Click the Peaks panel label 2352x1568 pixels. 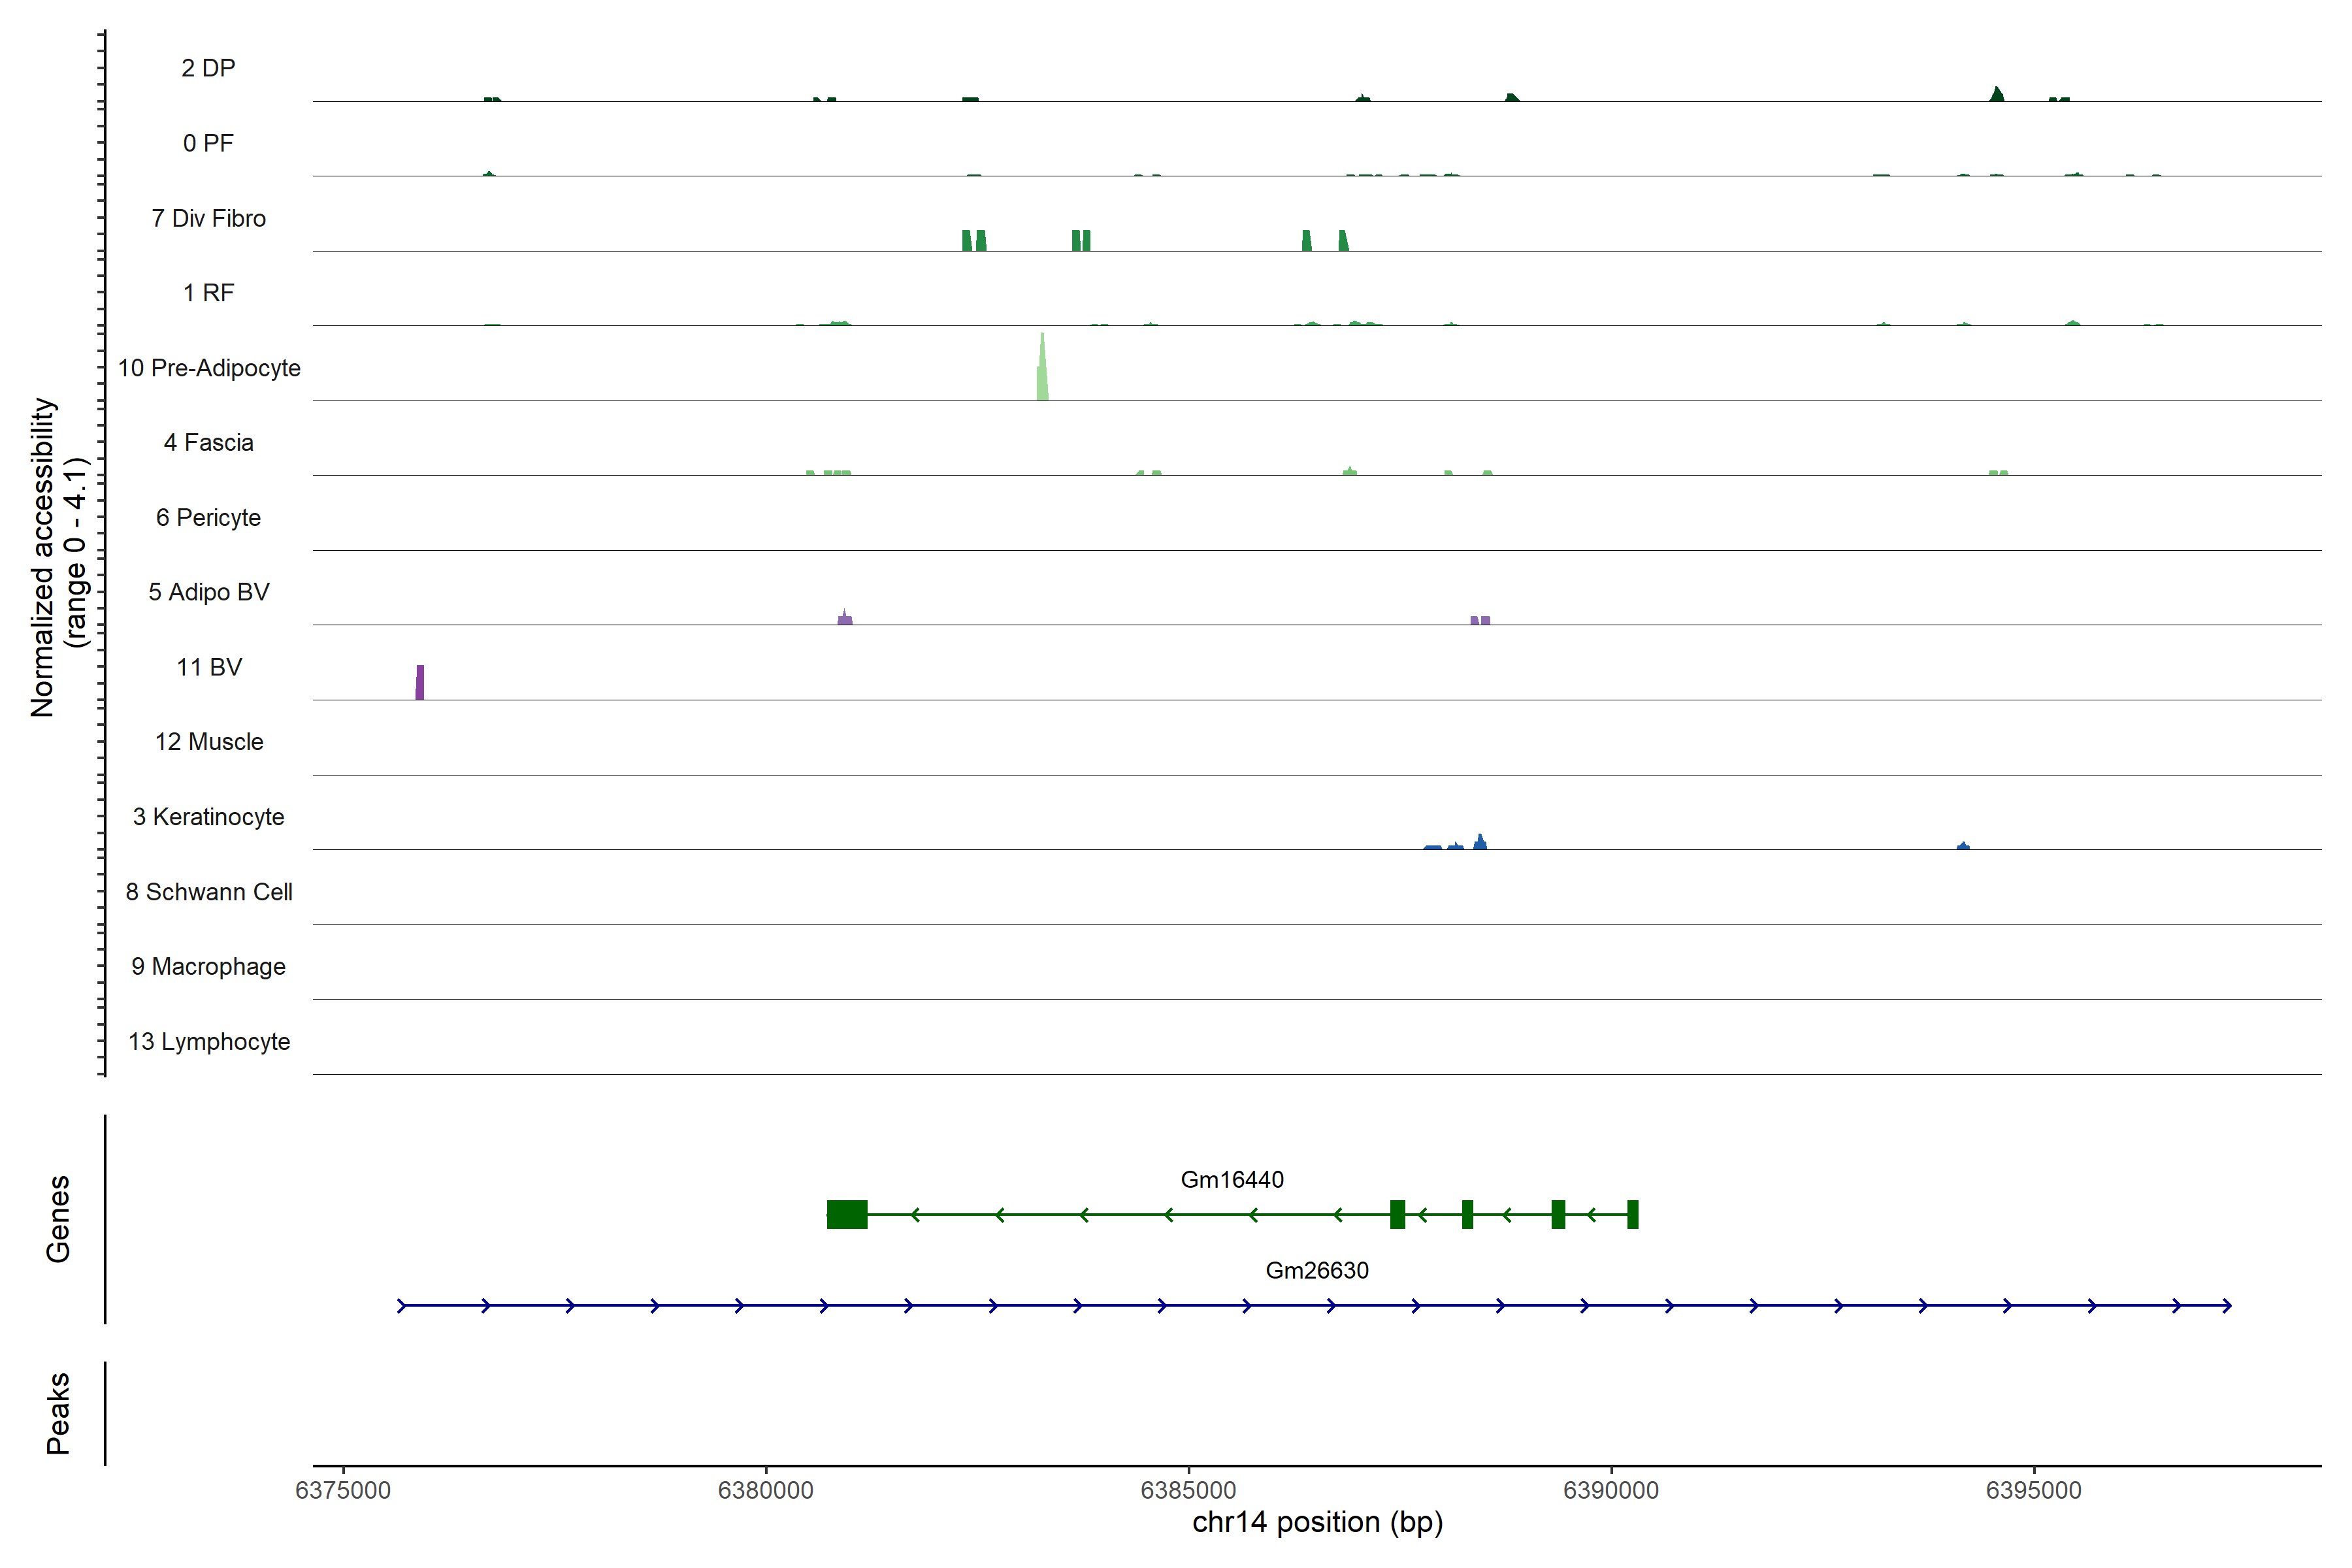[x=58, y=1413]
